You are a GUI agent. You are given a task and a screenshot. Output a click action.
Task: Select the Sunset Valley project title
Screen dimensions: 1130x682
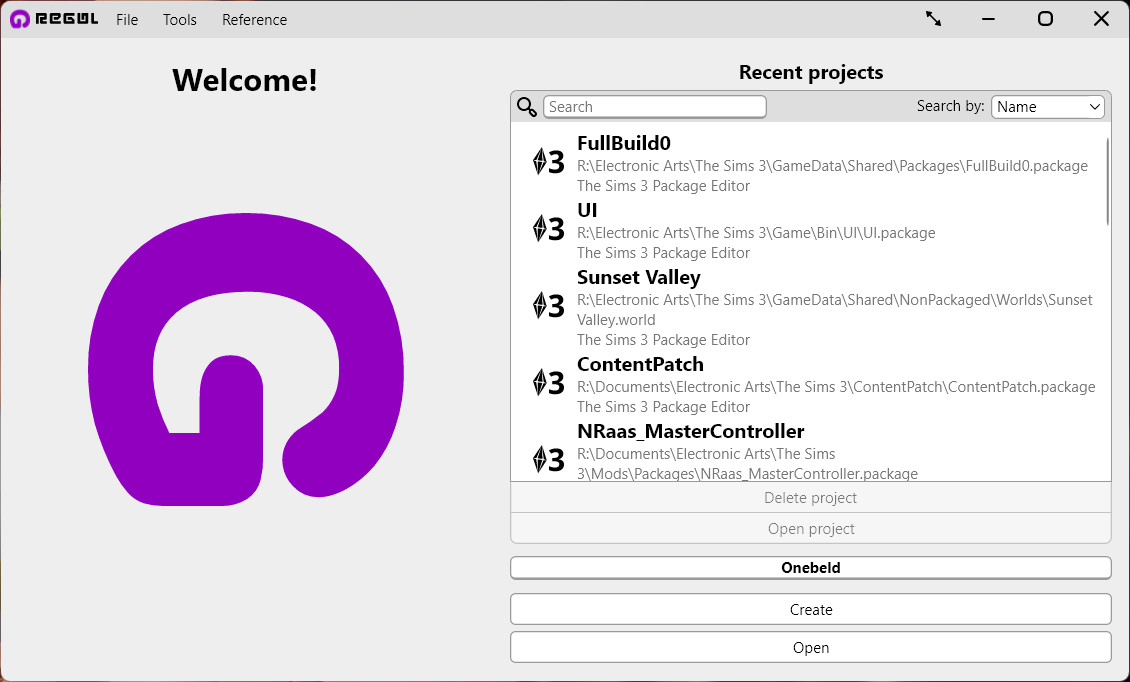pos(639,278)
